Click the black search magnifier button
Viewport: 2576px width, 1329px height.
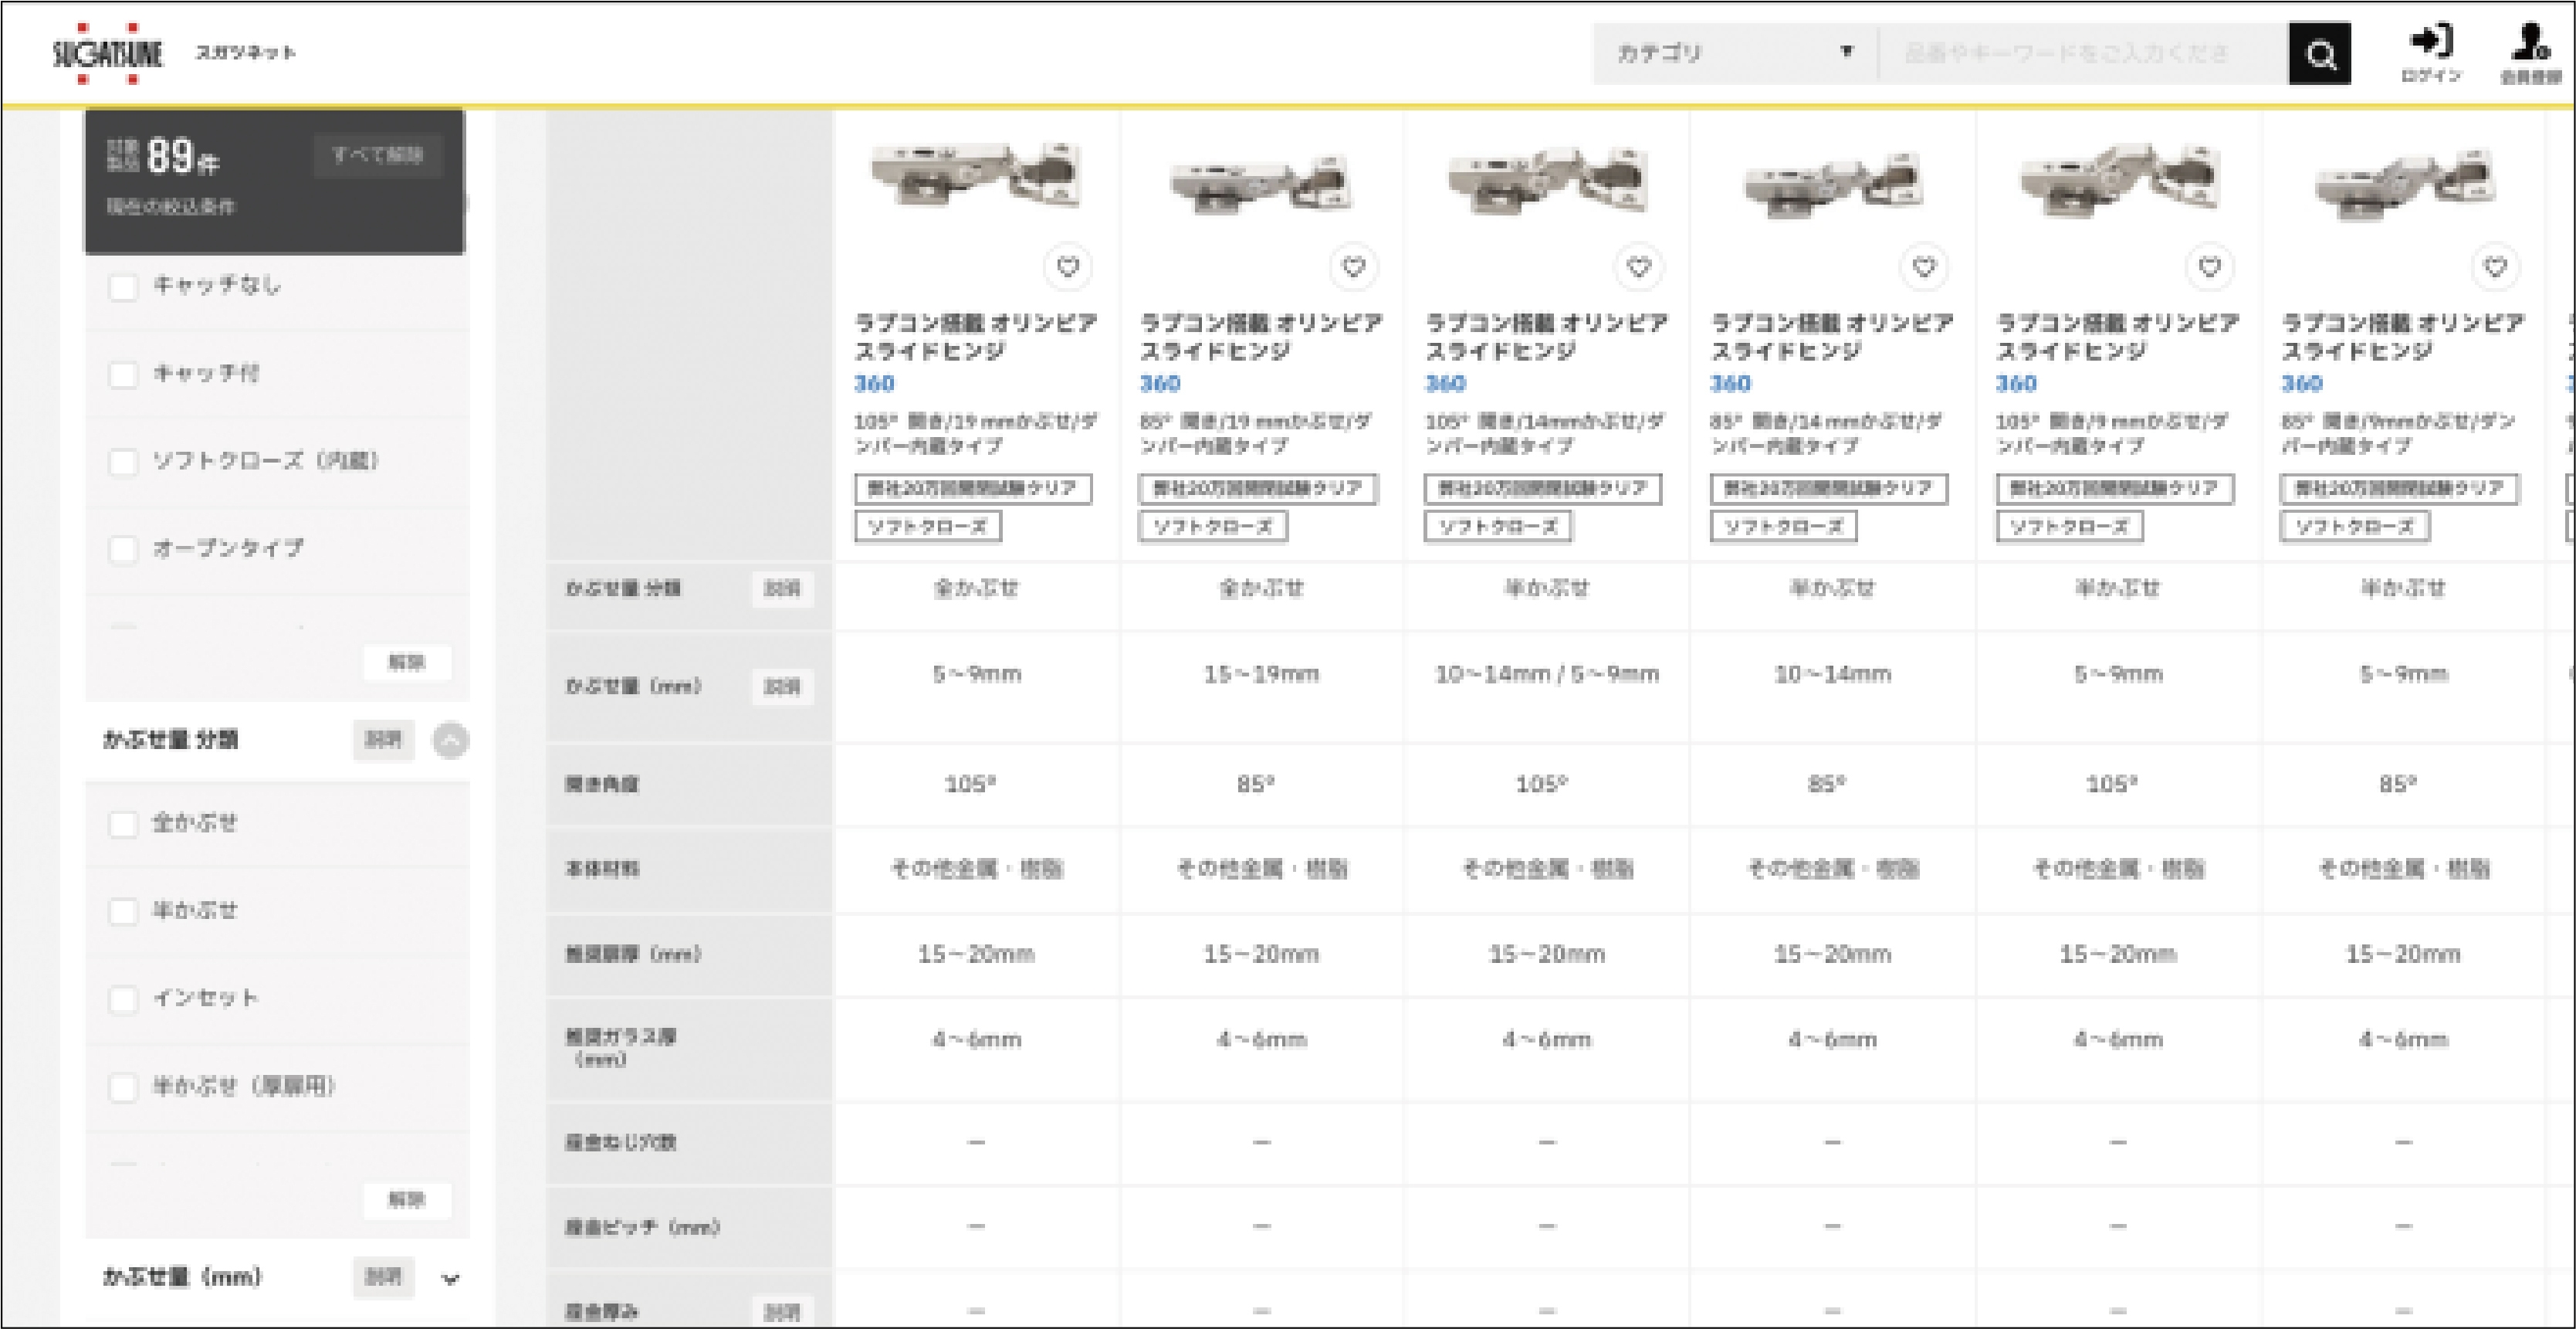[2319, 54]
